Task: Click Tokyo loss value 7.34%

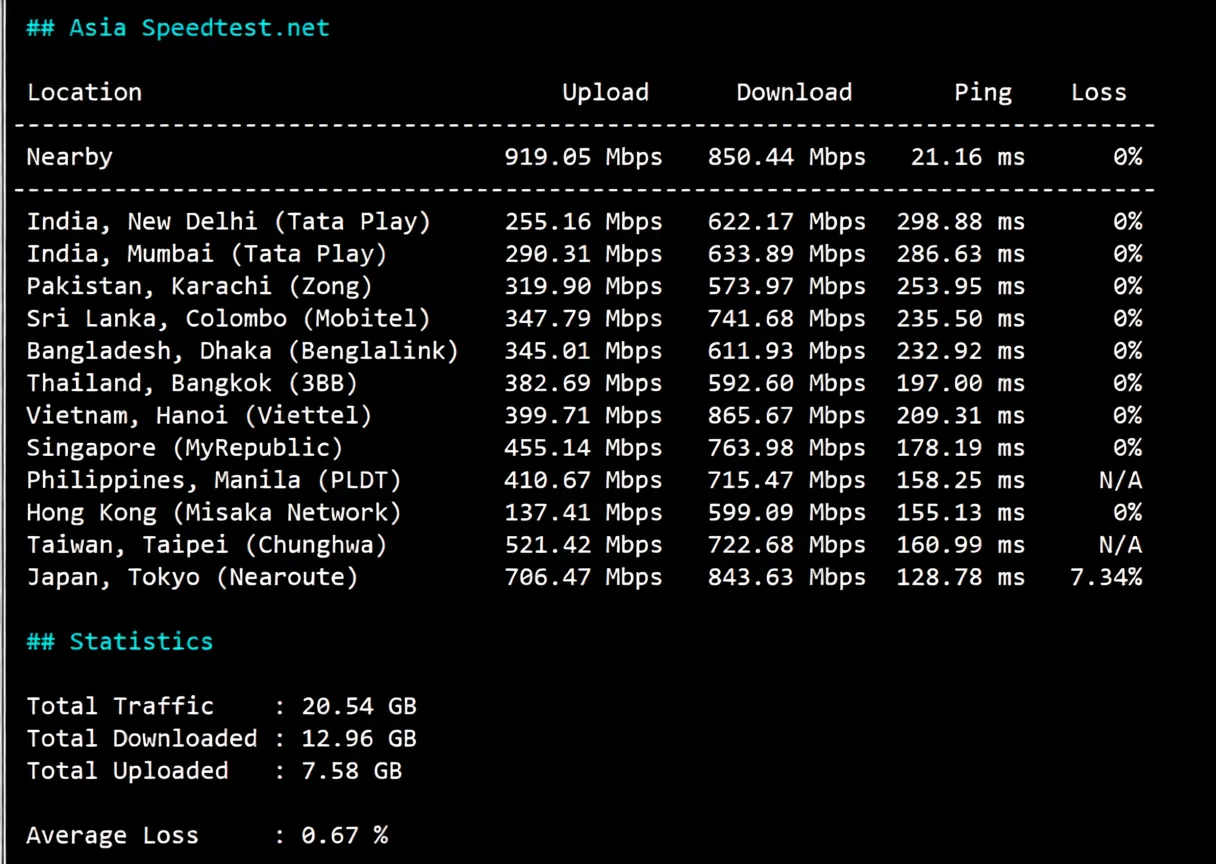Action: pyautogui.click(x=1106, y=578)
